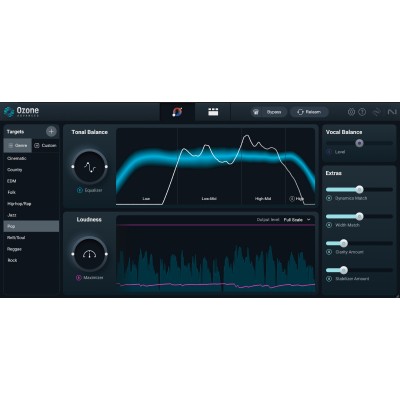This screenshot has width=400, height=400.
Task: Click the High-Mid band label
Action: click(x=263, y=199)
